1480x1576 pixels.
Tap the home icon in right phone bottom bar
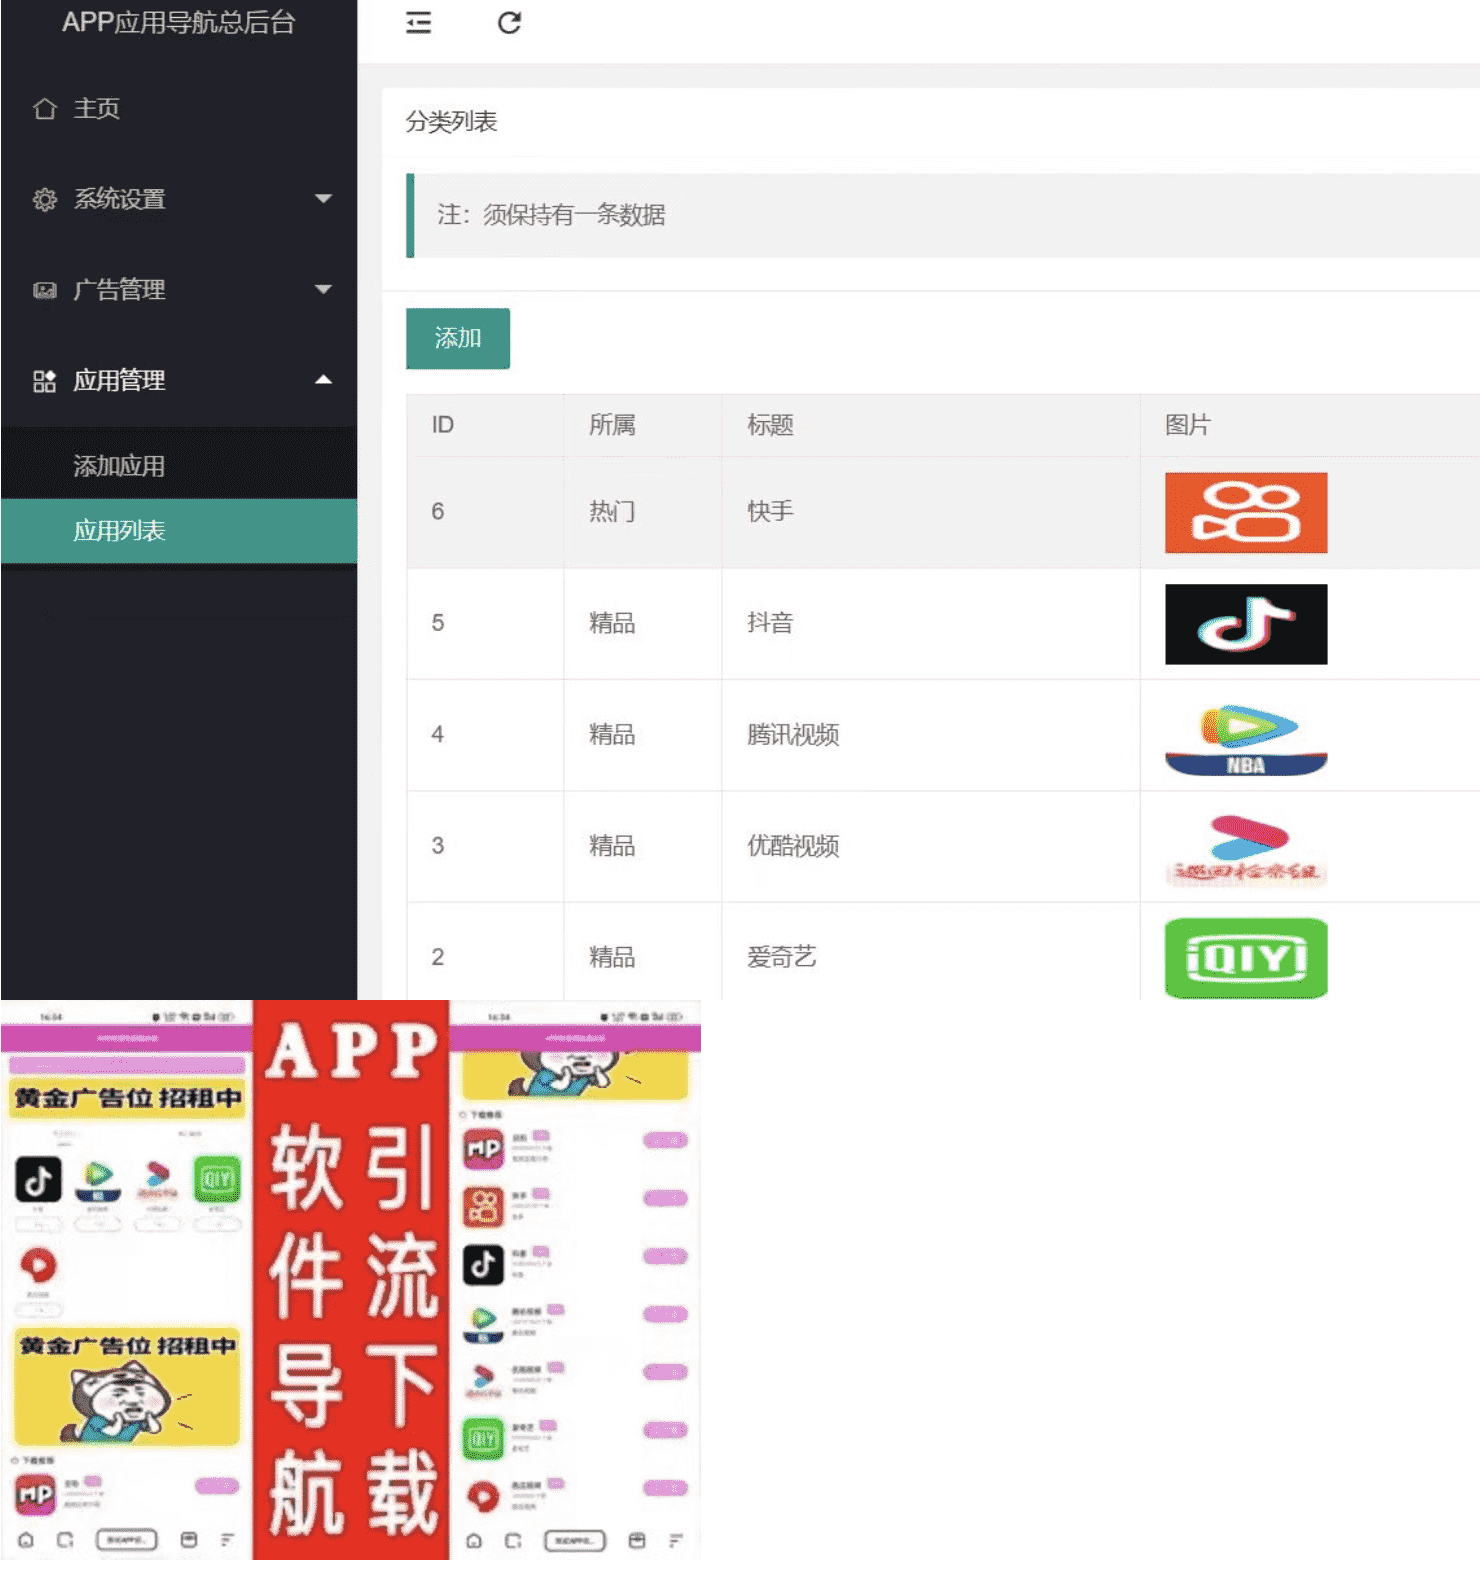point(474,1540)
